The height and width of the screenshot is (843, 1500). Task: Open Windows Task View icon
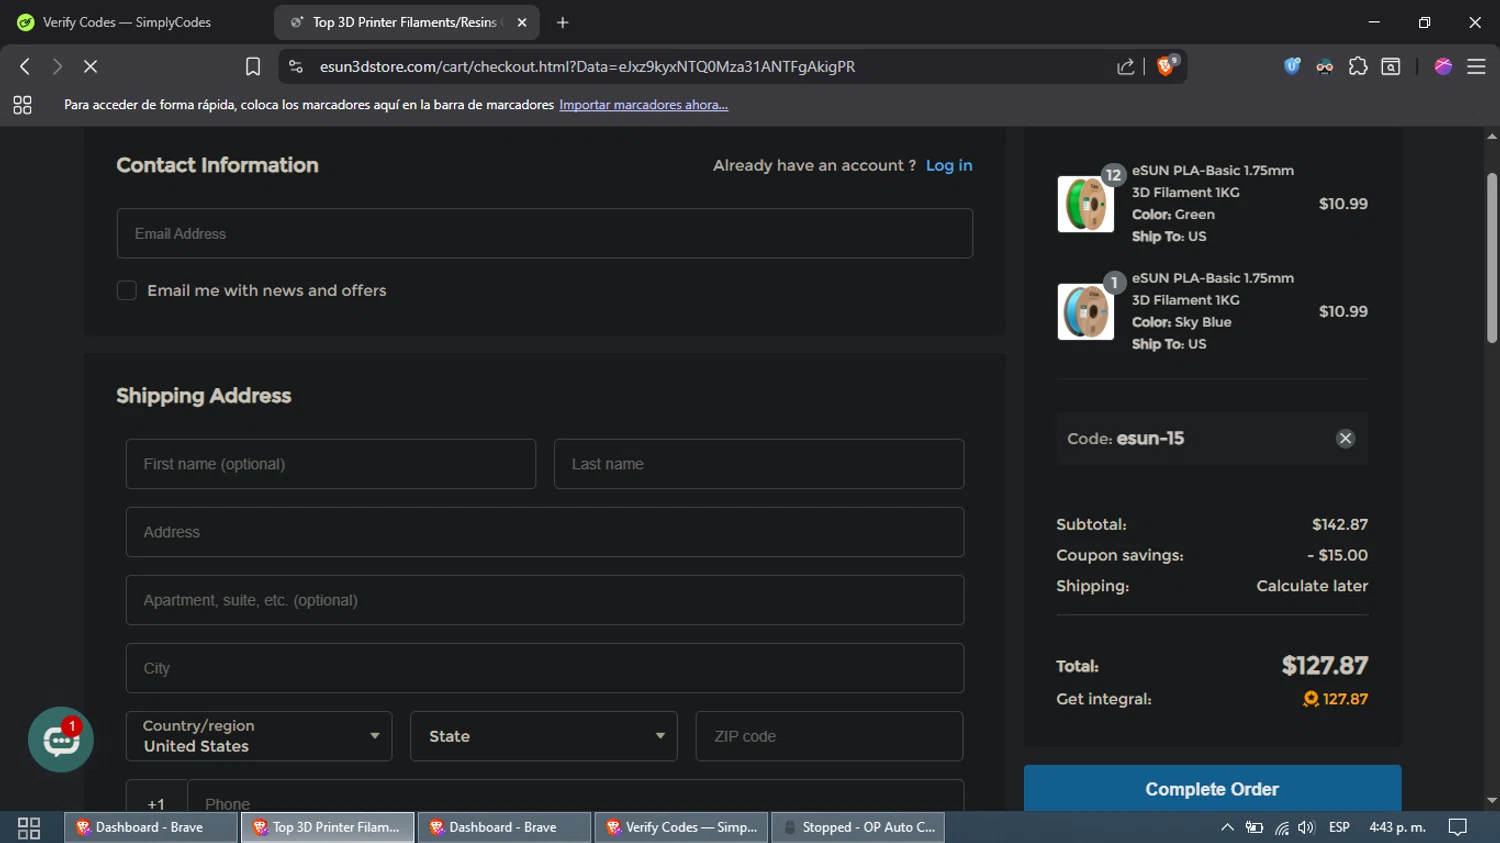coord(29,827)
